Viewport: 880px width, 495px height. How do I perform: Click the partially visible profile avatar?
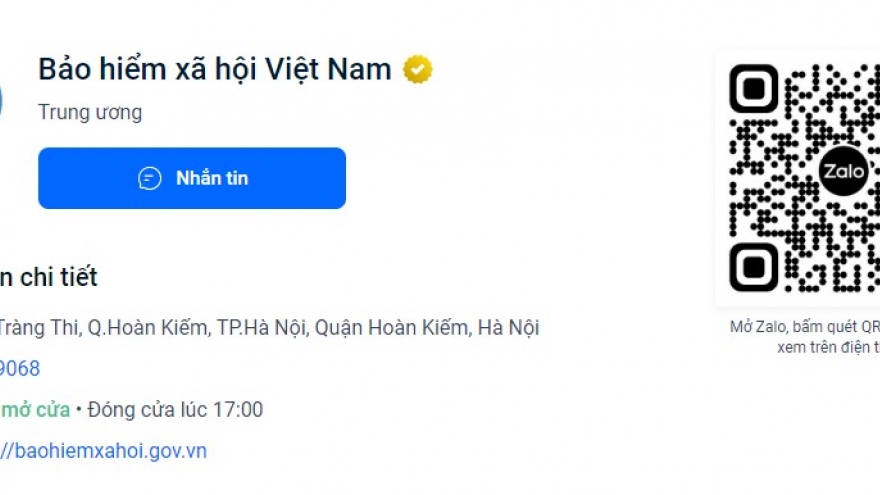click(x=2, y=100)
